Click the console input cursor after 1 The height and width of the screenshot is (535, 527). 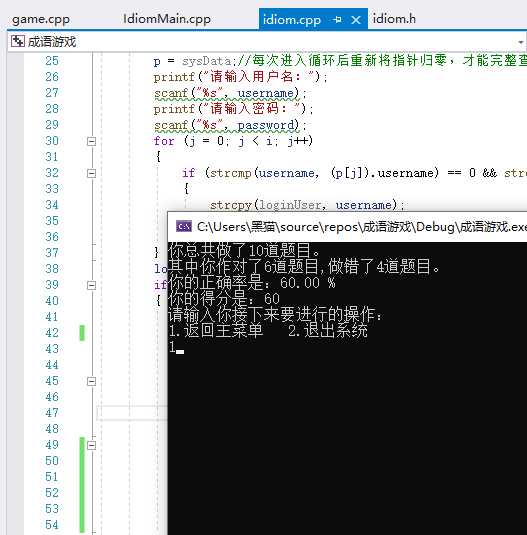click(x=180, y=351)
